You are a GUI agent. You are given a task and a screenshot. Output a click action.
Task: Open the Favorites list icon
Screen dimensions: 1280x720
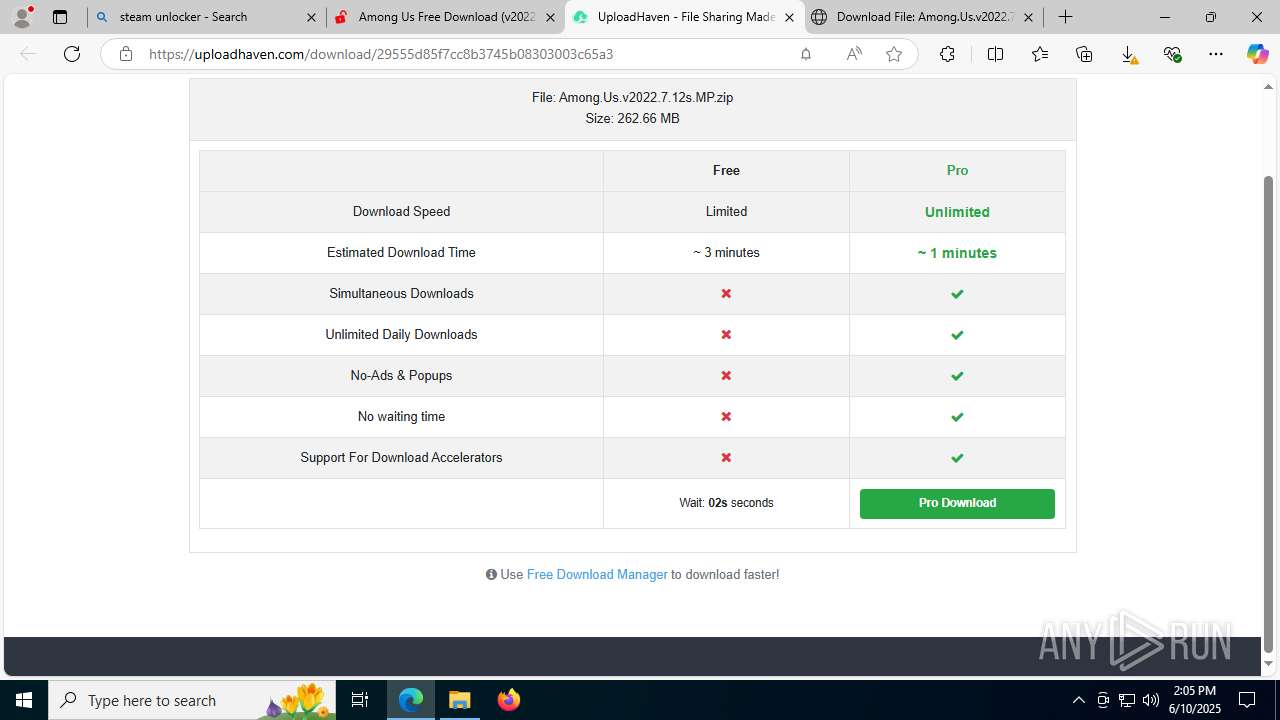[1040, 54]
